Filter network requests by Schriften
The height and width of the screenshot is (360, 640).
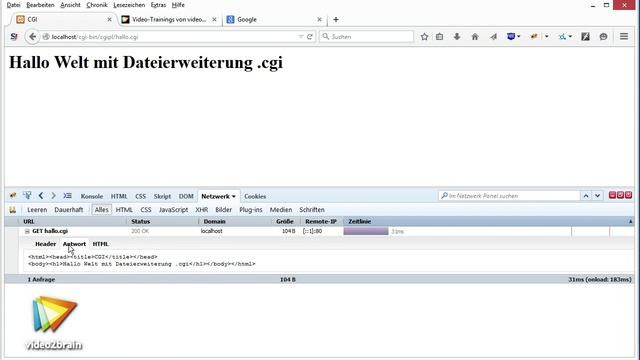[312, 210]
